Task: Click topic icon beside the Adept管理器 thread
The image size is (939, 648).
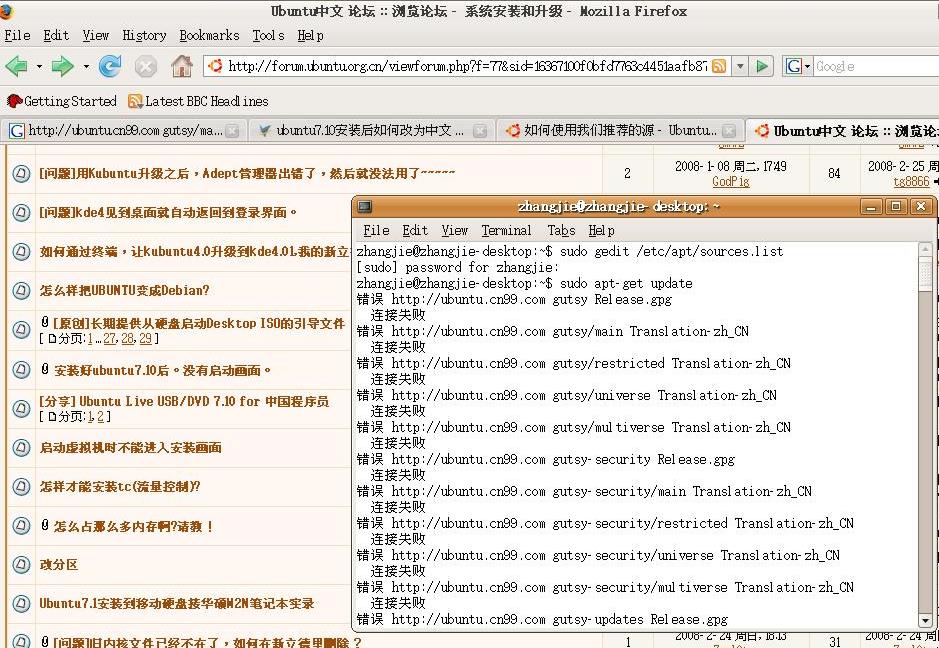Action: [x=21, y=174]
